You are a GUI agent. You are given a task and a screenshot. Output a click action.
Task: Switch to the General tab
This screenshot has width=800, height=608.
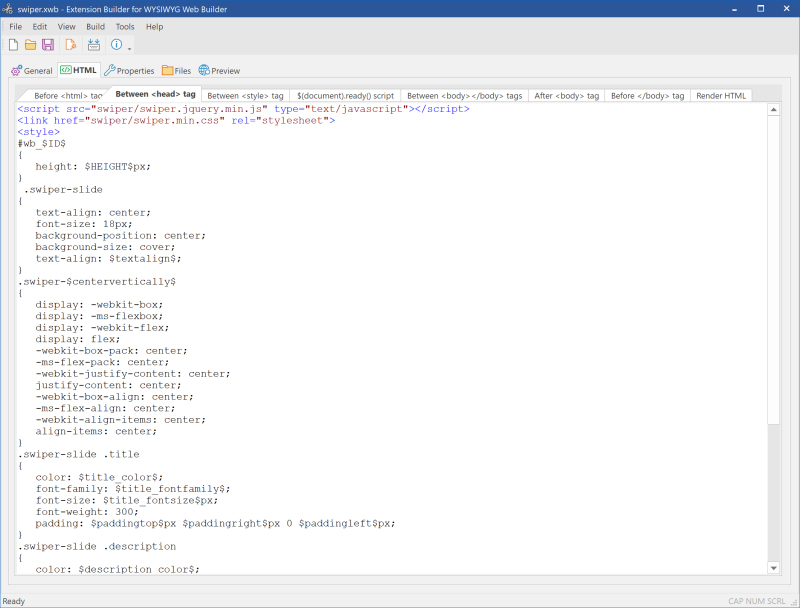(x=31, y=71)
